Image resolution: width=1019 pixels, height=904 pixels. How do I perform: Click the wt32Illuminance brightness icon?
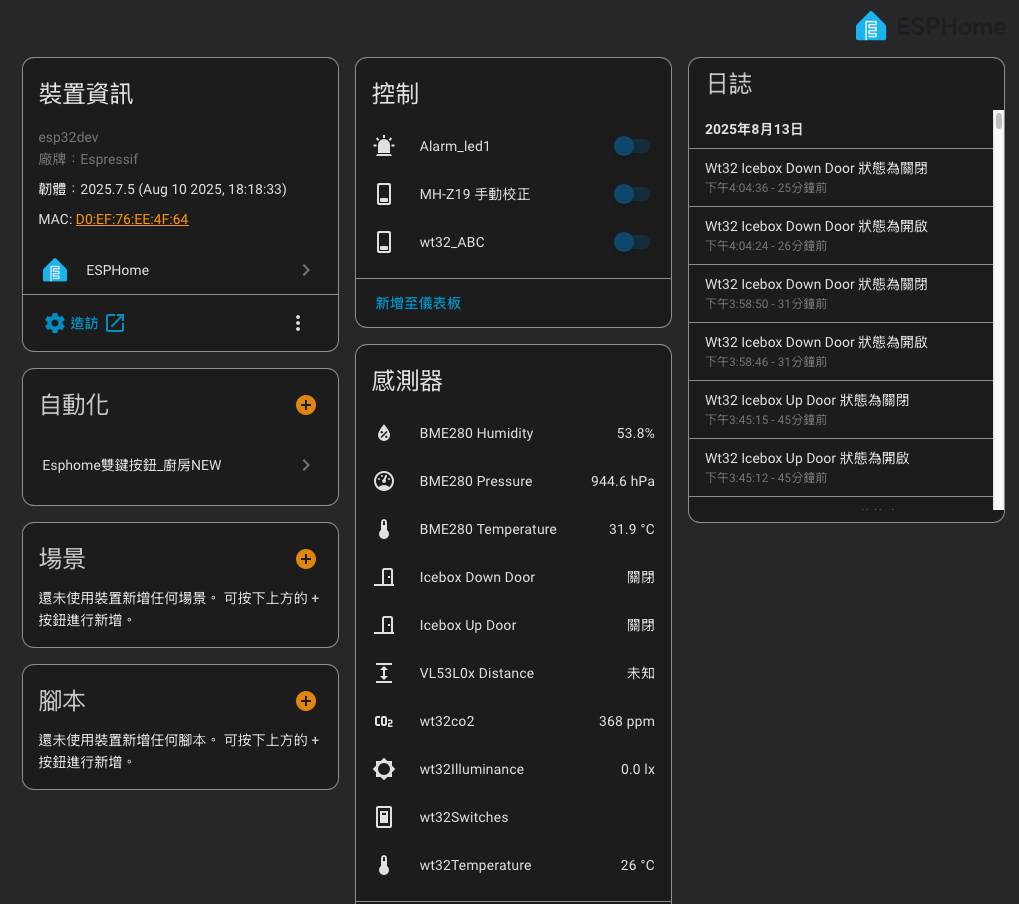point(384,769)
